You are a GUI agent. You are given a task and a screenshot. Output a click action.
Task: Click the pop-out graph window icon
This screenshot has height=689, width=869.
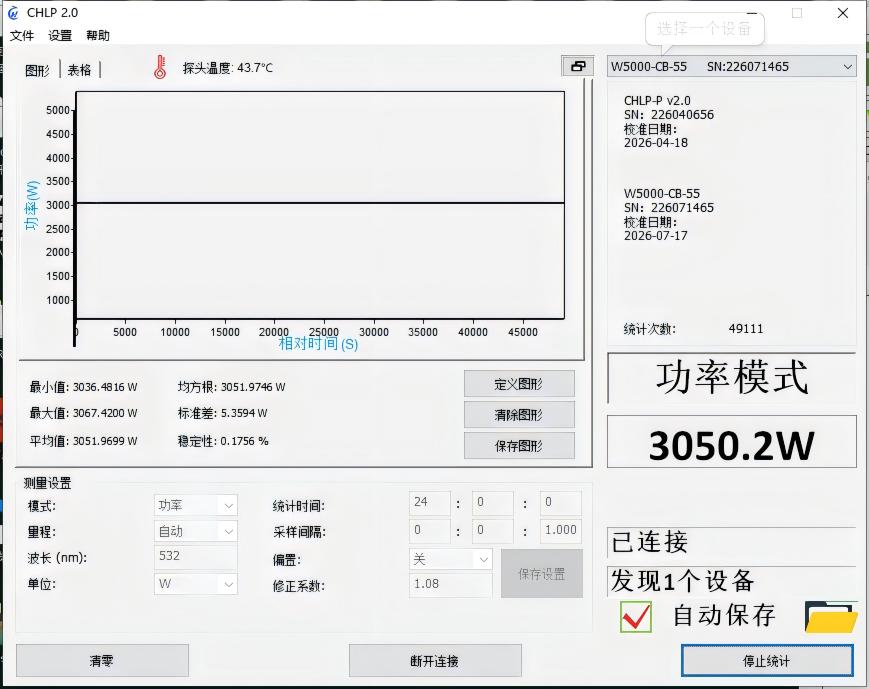click(577, 67)
